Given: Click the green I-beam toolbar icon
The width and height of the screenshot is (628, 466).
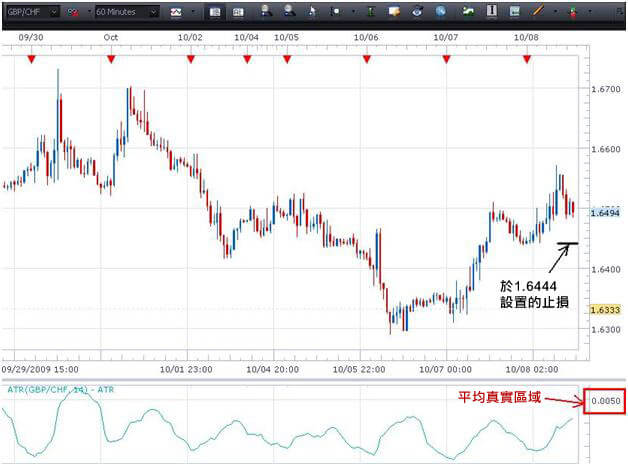Looking at the screenshot, I should point(369,13).
